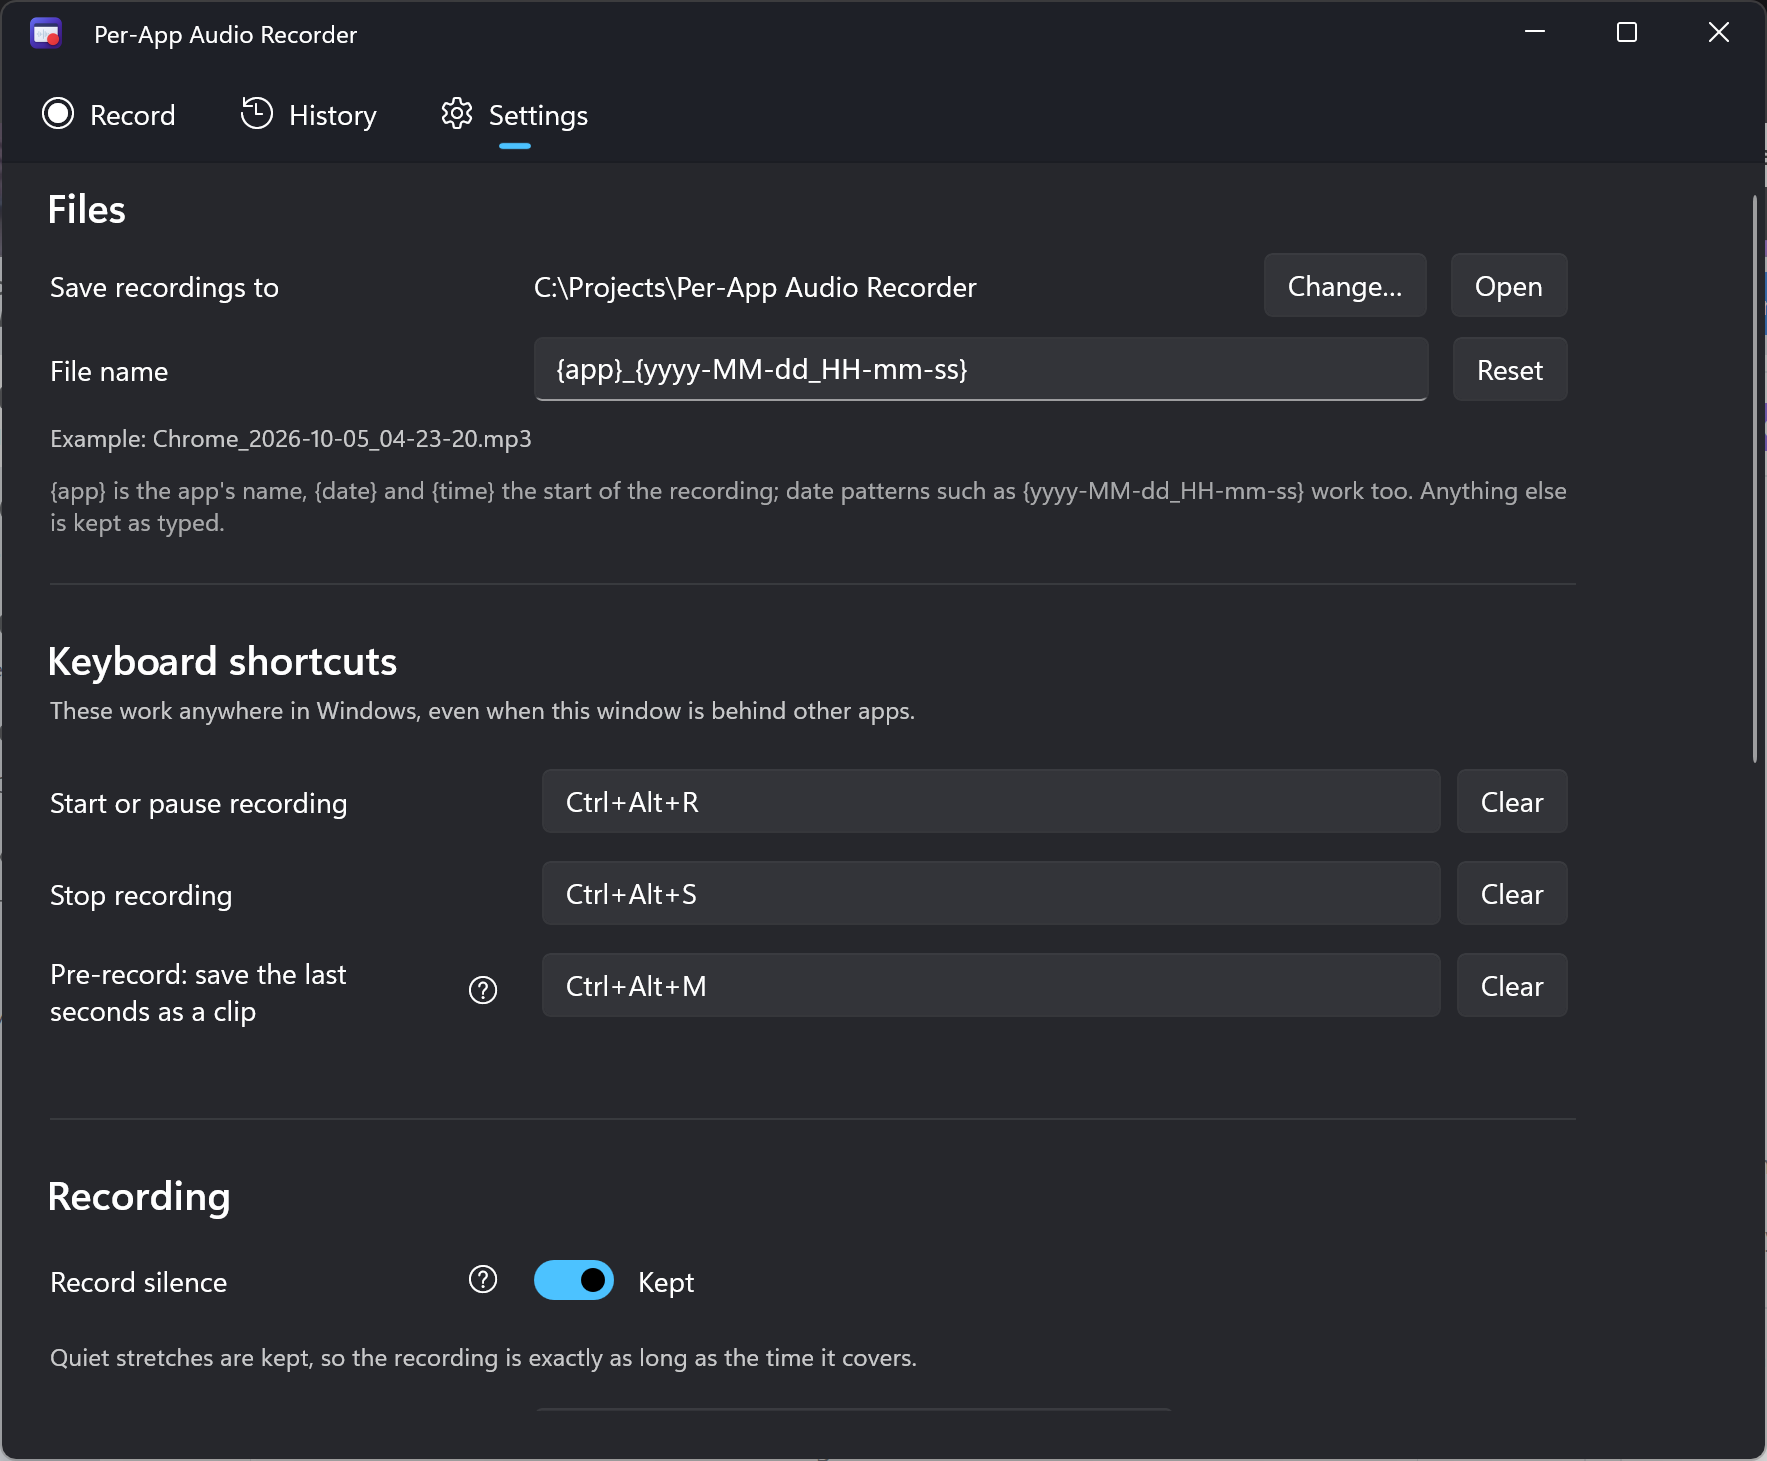Click the save path C:\Projects\Per-App Audio Recorder
1767x1461 pixels.
(755, 288)
